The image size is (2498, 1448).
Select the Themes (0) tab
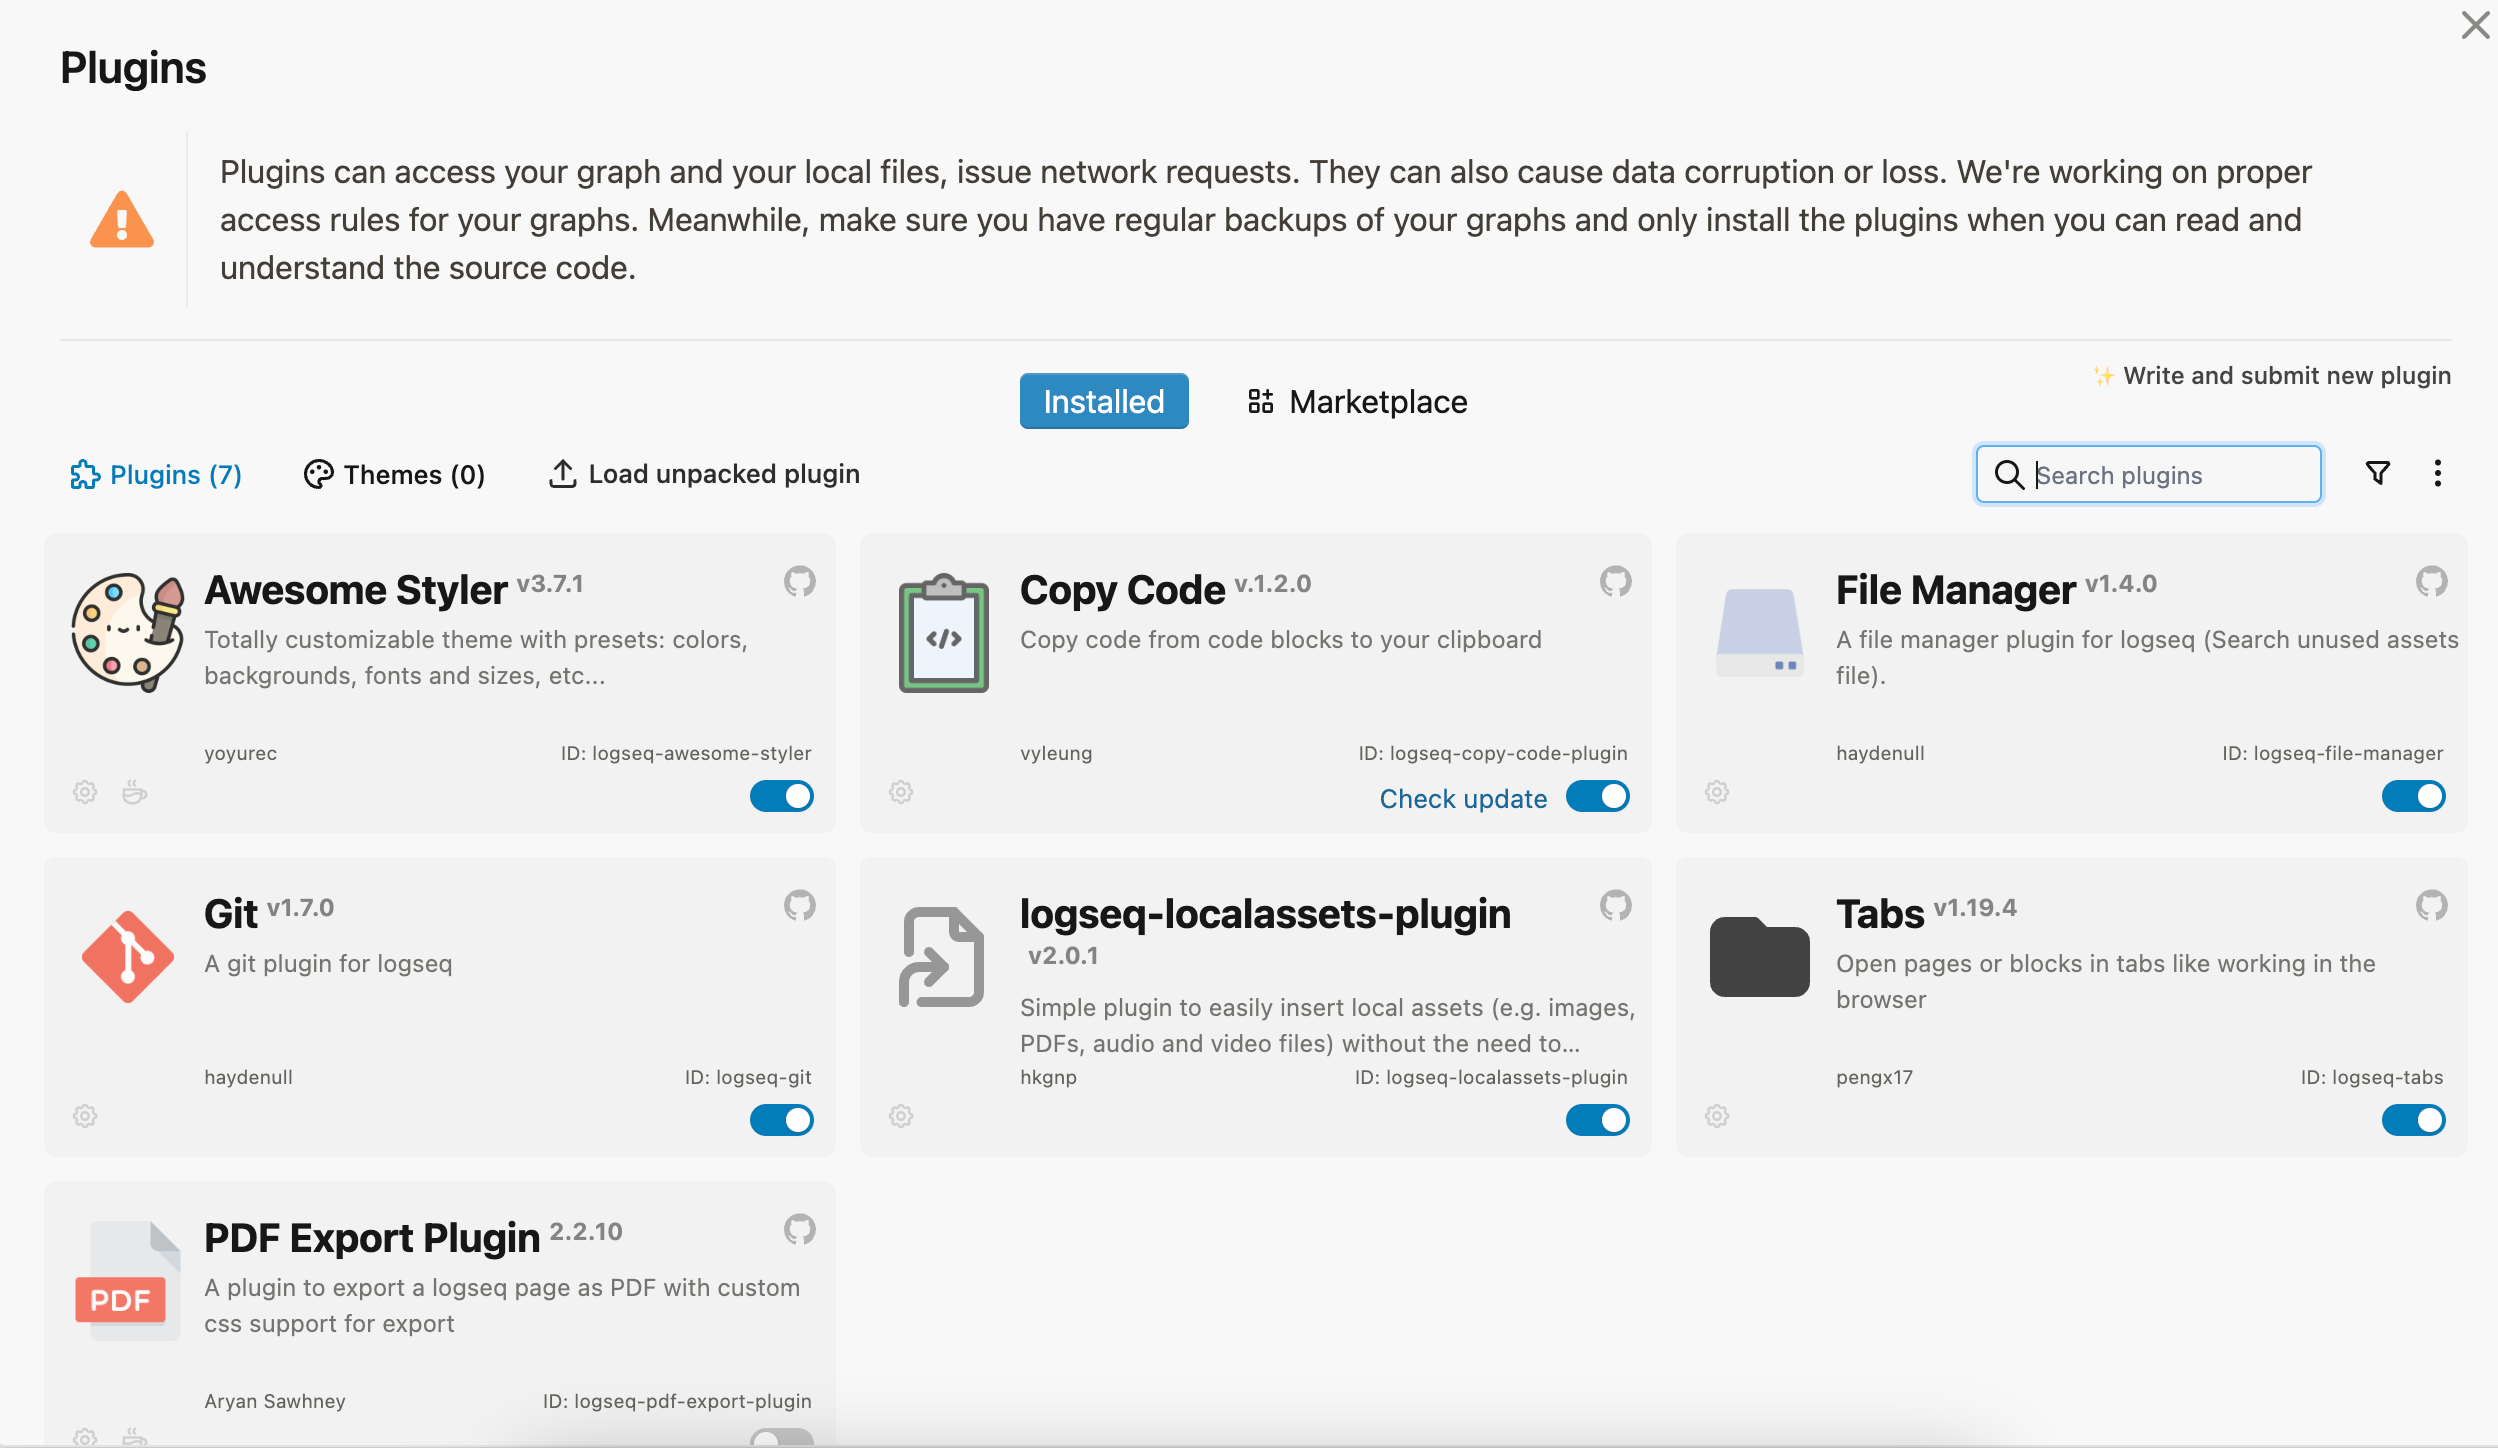pos(395,474)
